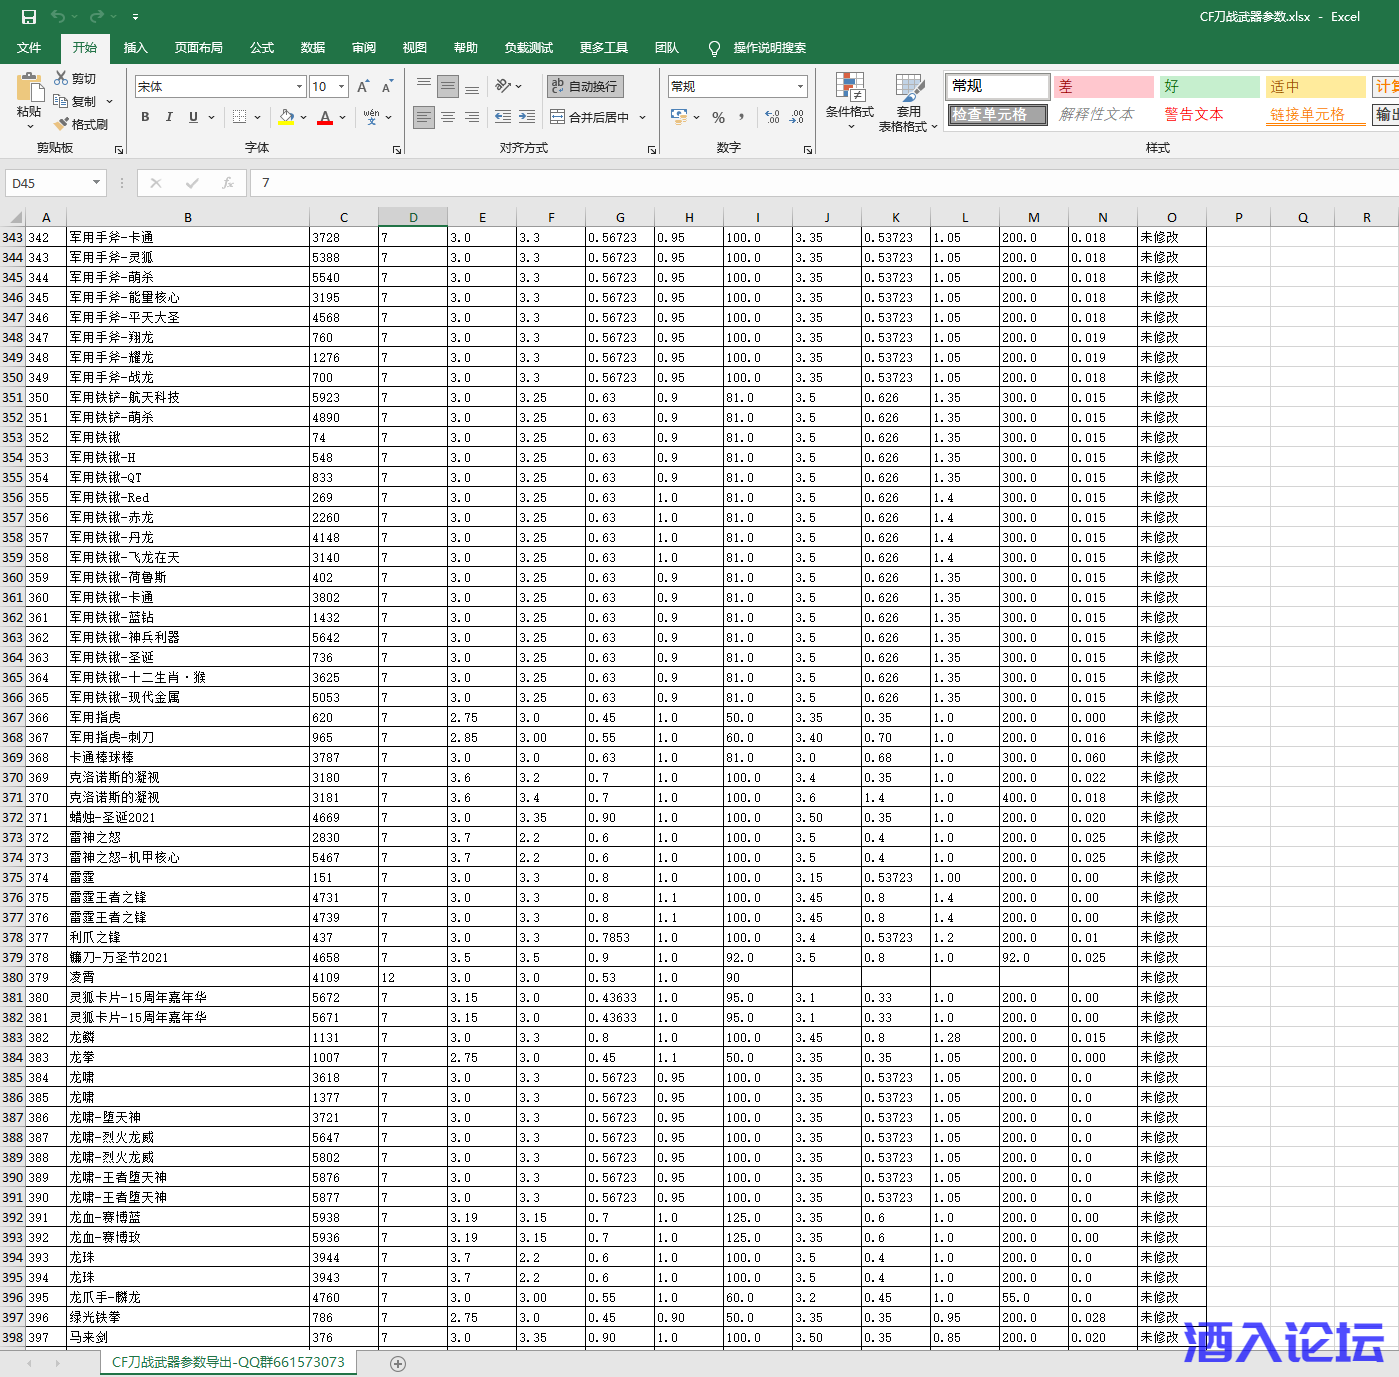Expand the font size dropdown

(341, 87)
